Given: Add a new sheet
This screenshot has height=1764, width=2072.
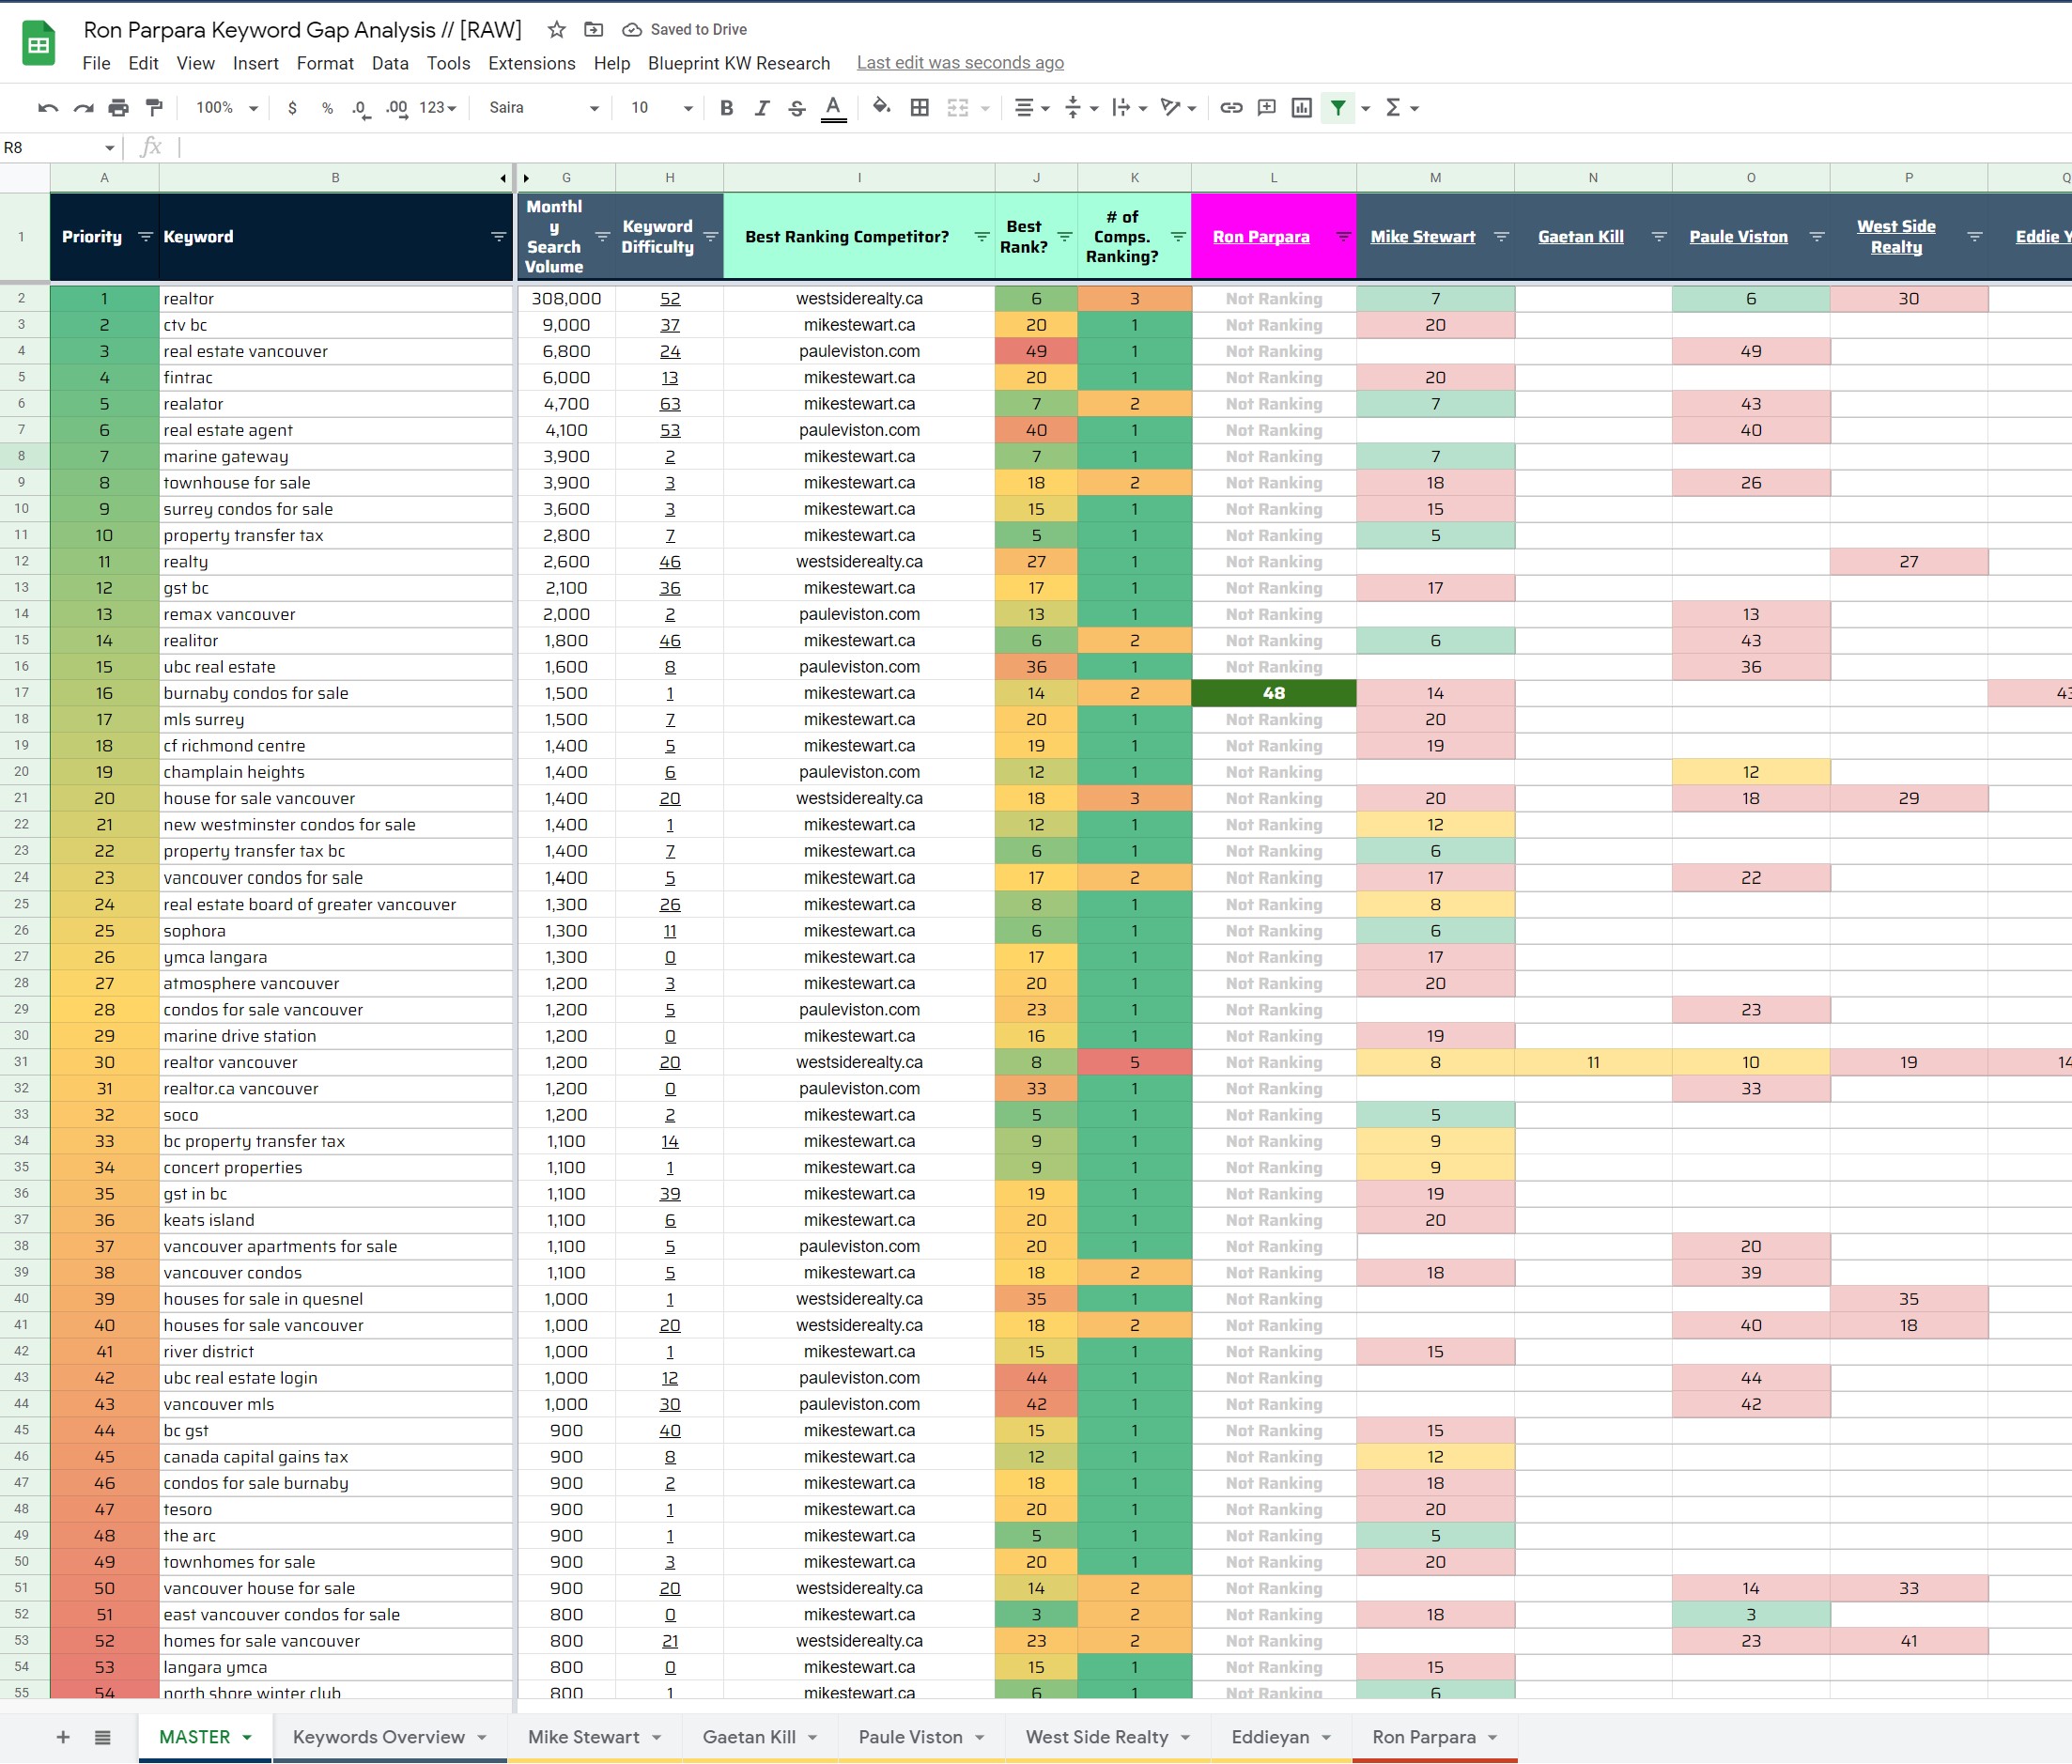Looking at the screenshot, I should click(63, 1737).
